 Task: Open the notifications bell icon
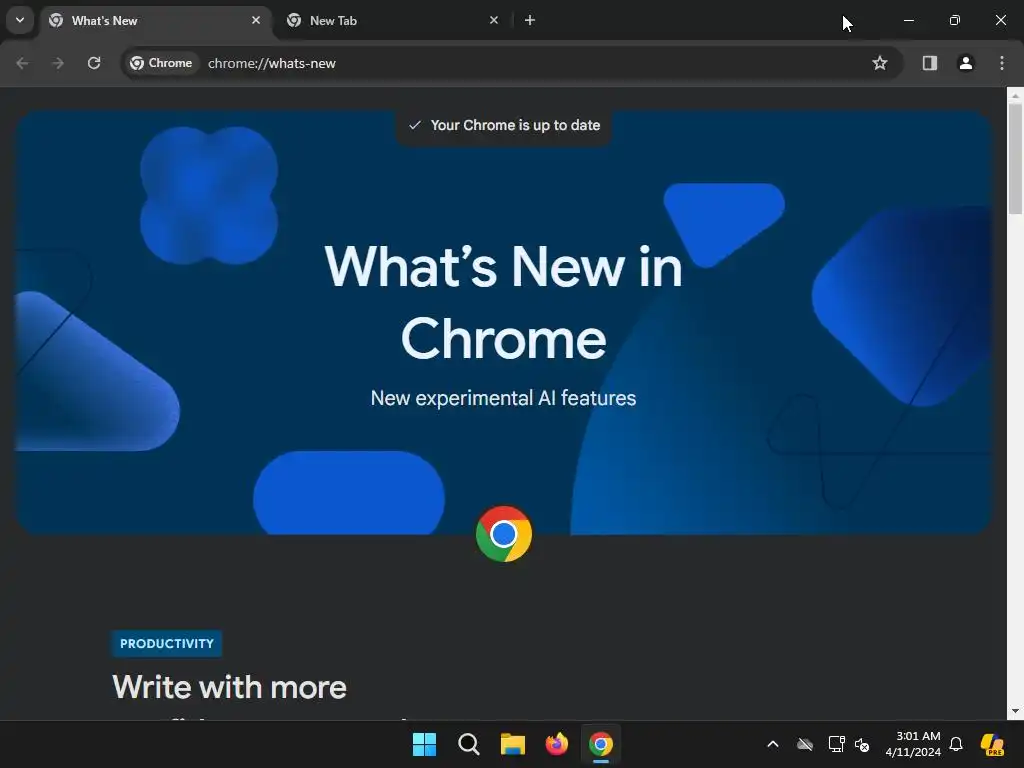tap(956, 744)
